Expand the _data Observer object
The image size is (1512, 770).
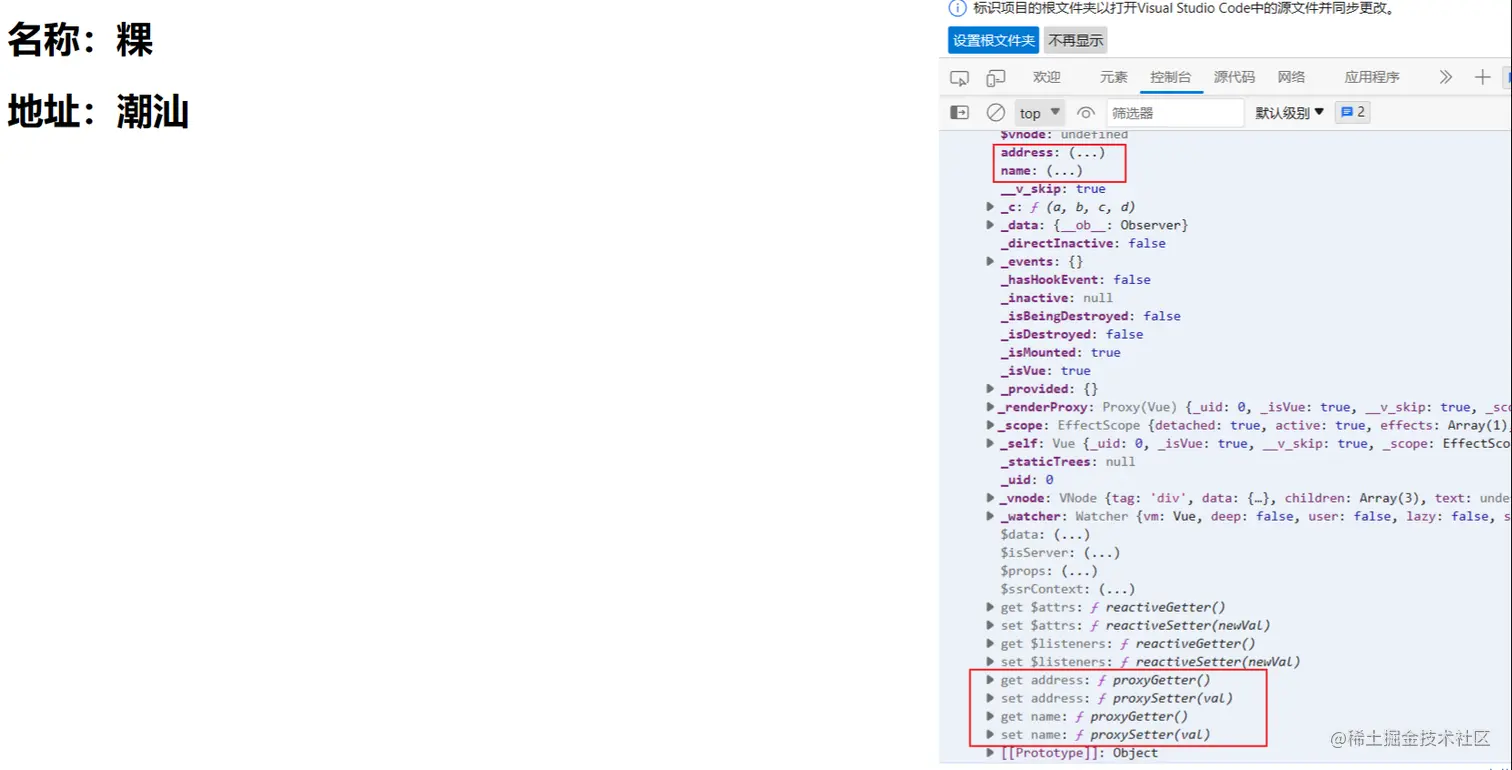pyautogui.click(x=991, y=225)
